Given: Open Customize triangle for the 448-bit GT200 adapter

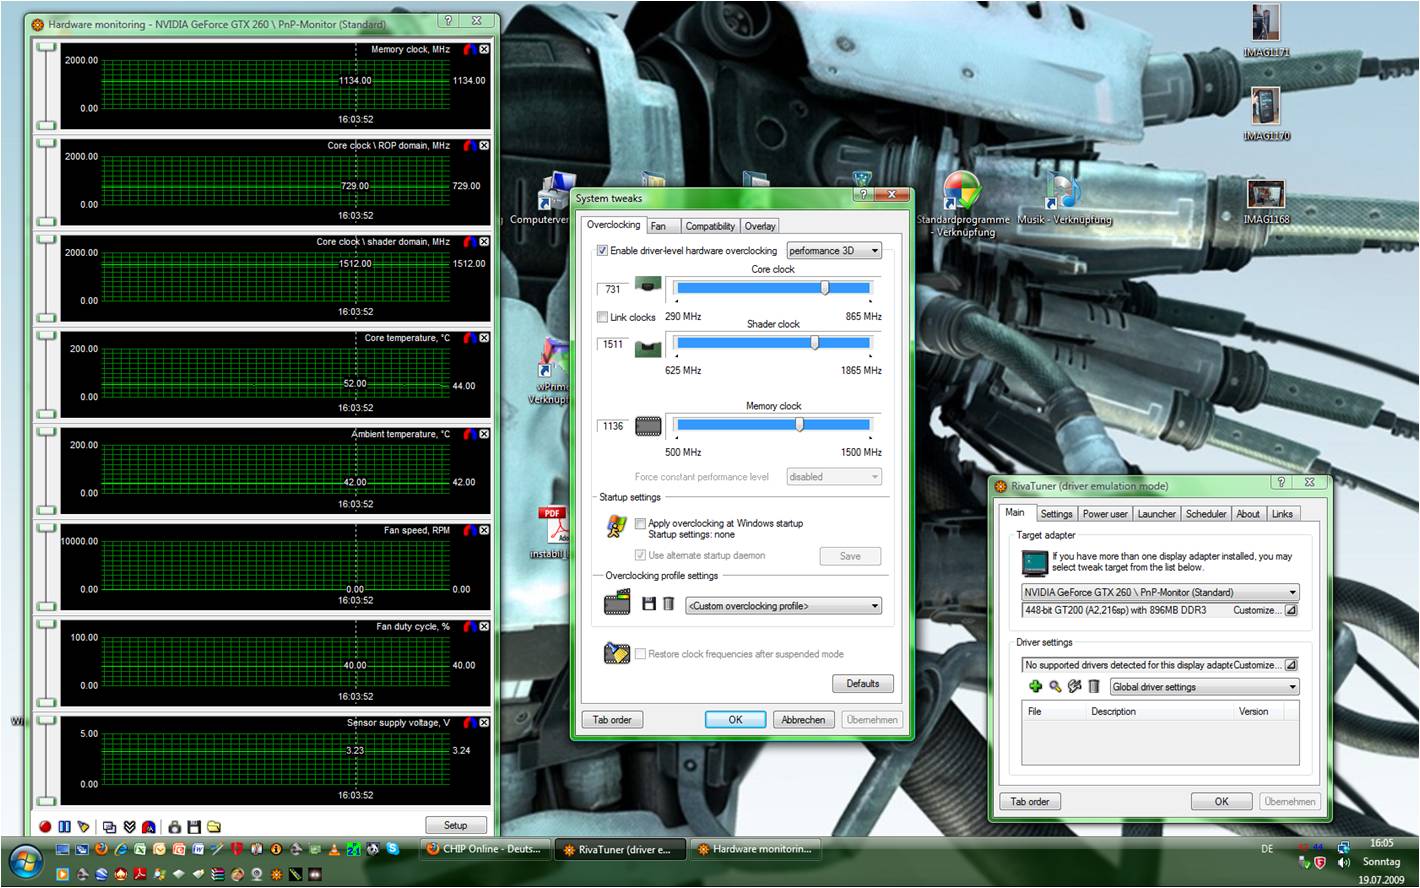Looking at the screenshot, I should click(1291, 610).
